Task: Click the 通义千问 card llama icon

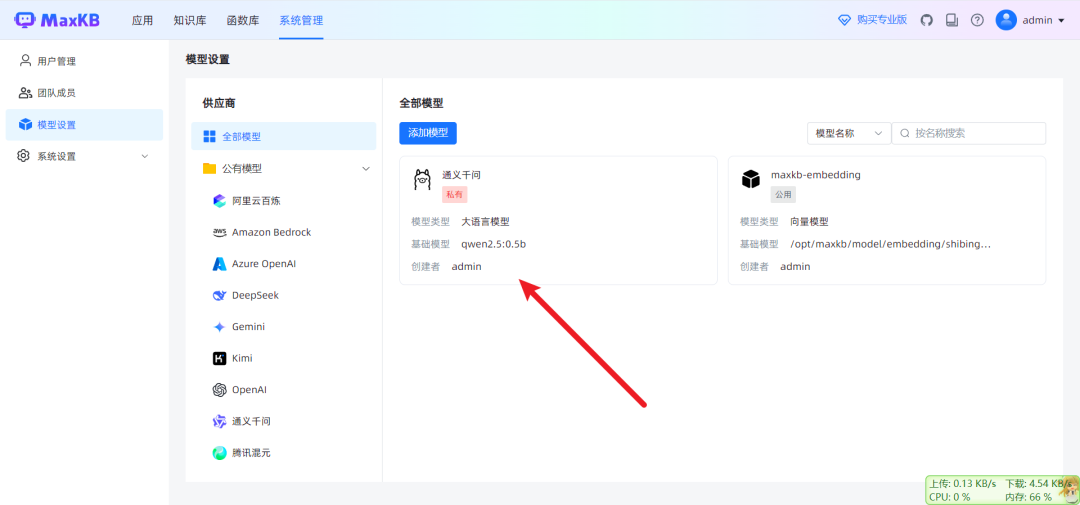Action: pyautogui.click(x=422, y=179)
